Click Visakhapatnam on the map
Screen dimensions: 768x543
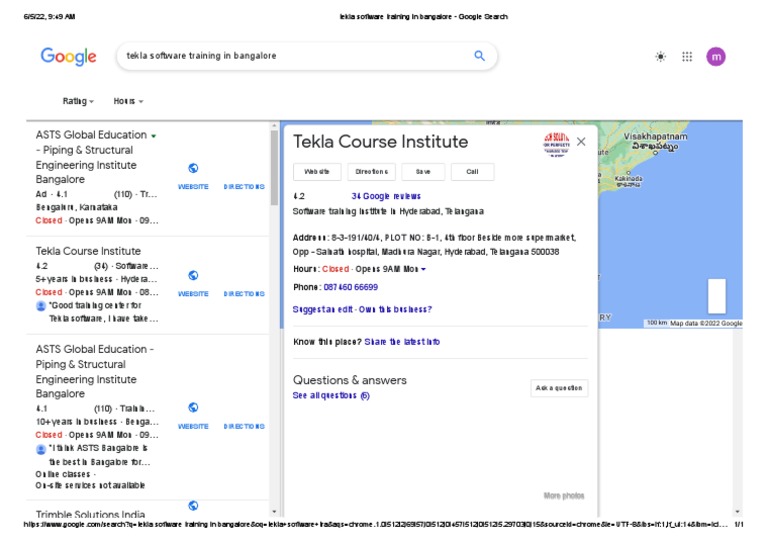(655, 141)
